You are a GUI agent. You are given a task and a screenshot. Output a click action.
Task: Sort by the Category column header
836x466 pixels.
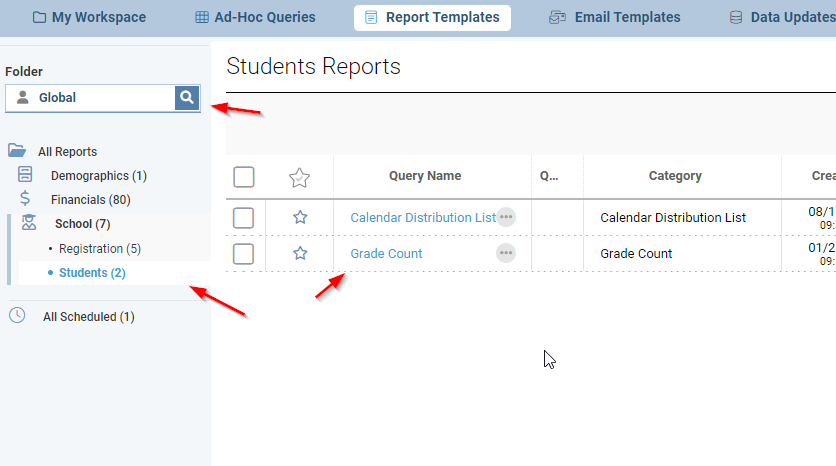tap(675, 176)
